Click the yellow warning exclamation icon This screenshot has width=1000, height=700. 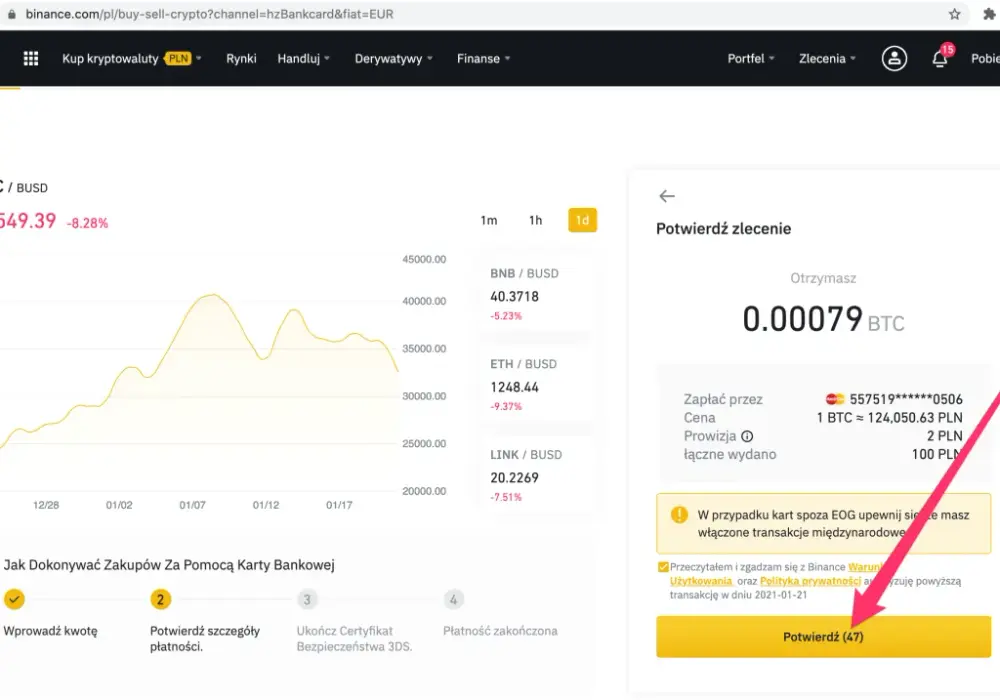click(679, 514)
